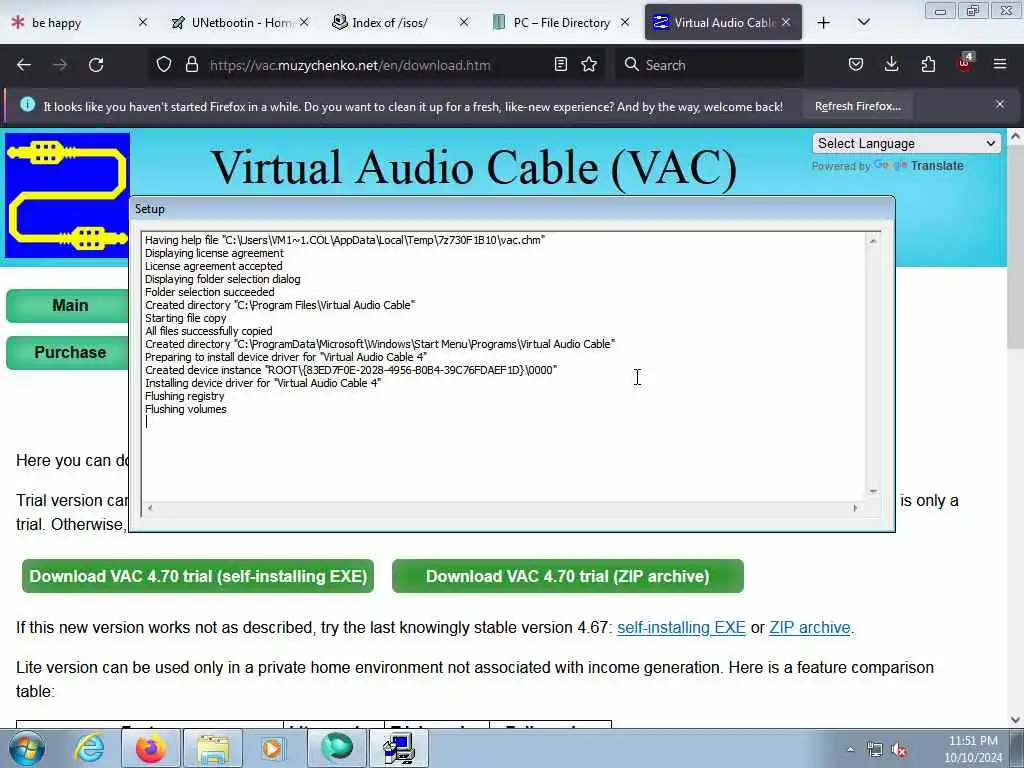Click 'Flushing volumes' line in Setup log
The image size is (1024, 768).
click(x=185, y=409)
